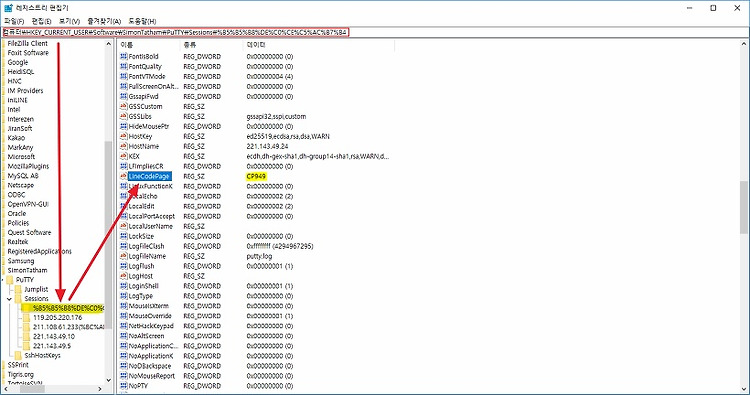Viewport: 750px width, 395px height.
Task: Click the HostName string icon
Action: [123, 146]
